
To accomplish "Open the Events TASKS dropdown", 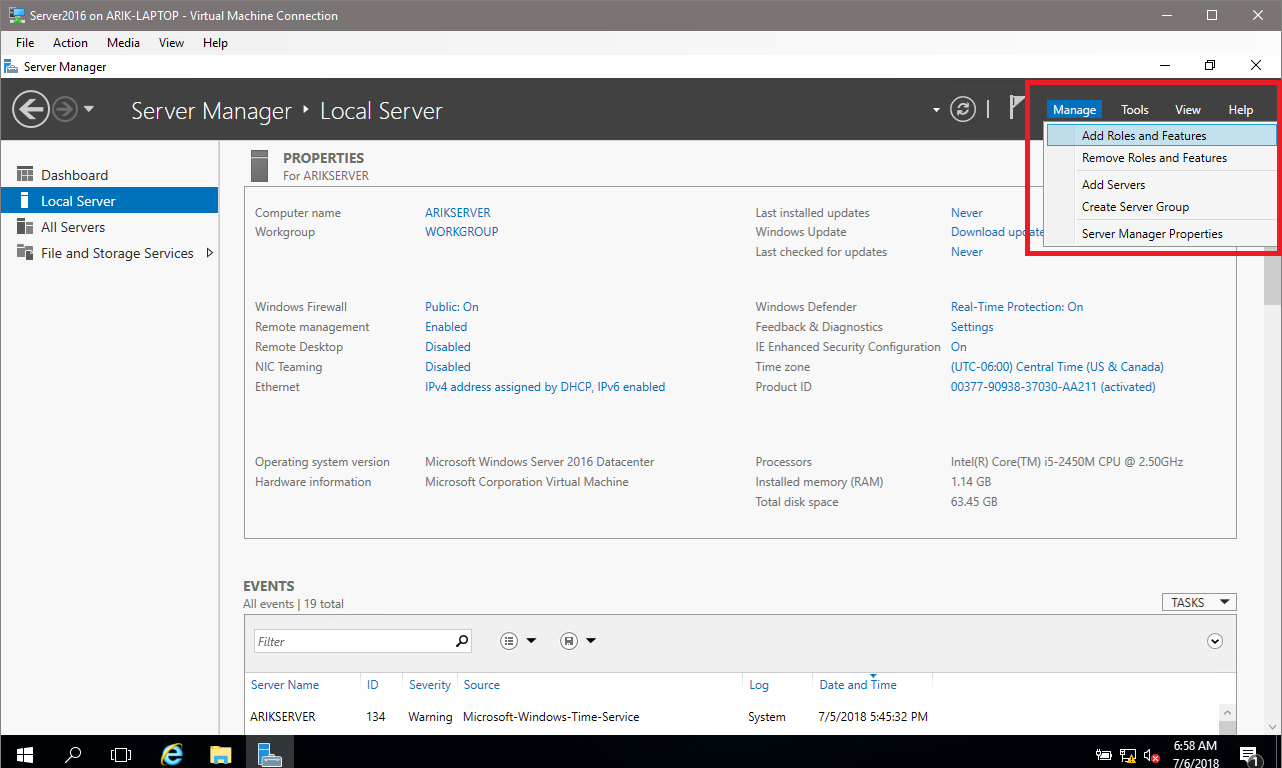I will pyautogui.click(x=1198, y=602).
